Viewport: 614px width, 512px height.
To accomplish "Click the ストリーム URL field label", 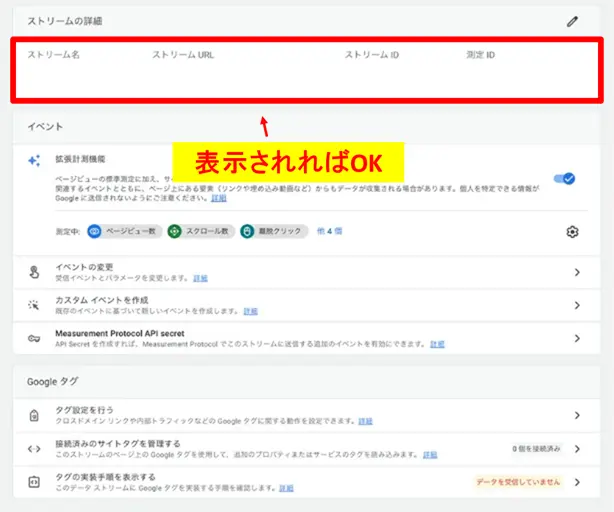I will coord(183,55).
